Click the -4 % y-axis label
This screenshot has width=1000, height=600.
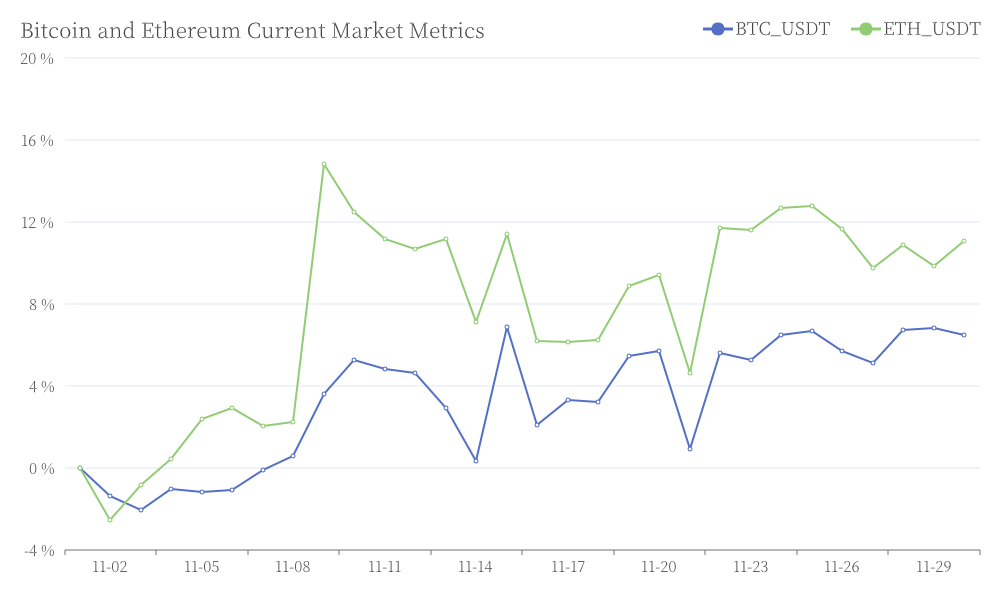[x=39, y=550]
